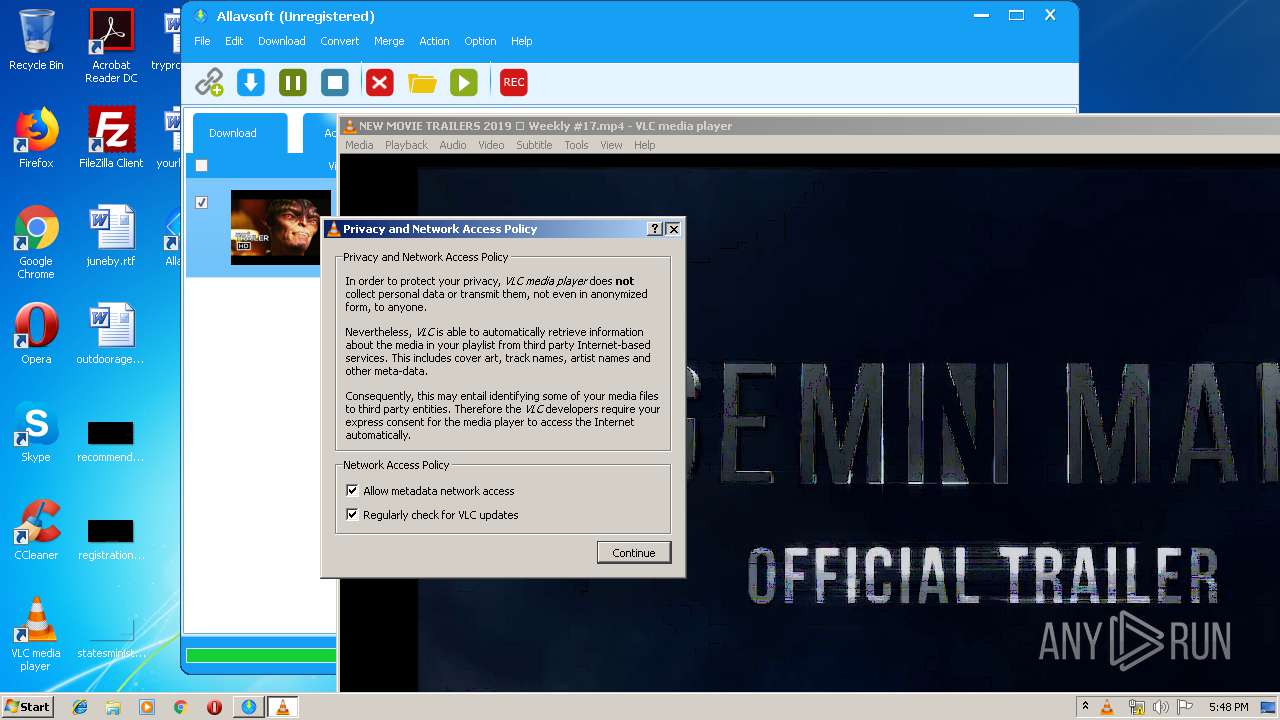
Task: Select FileZilla Client desktop icon
Action: point(111,138)
